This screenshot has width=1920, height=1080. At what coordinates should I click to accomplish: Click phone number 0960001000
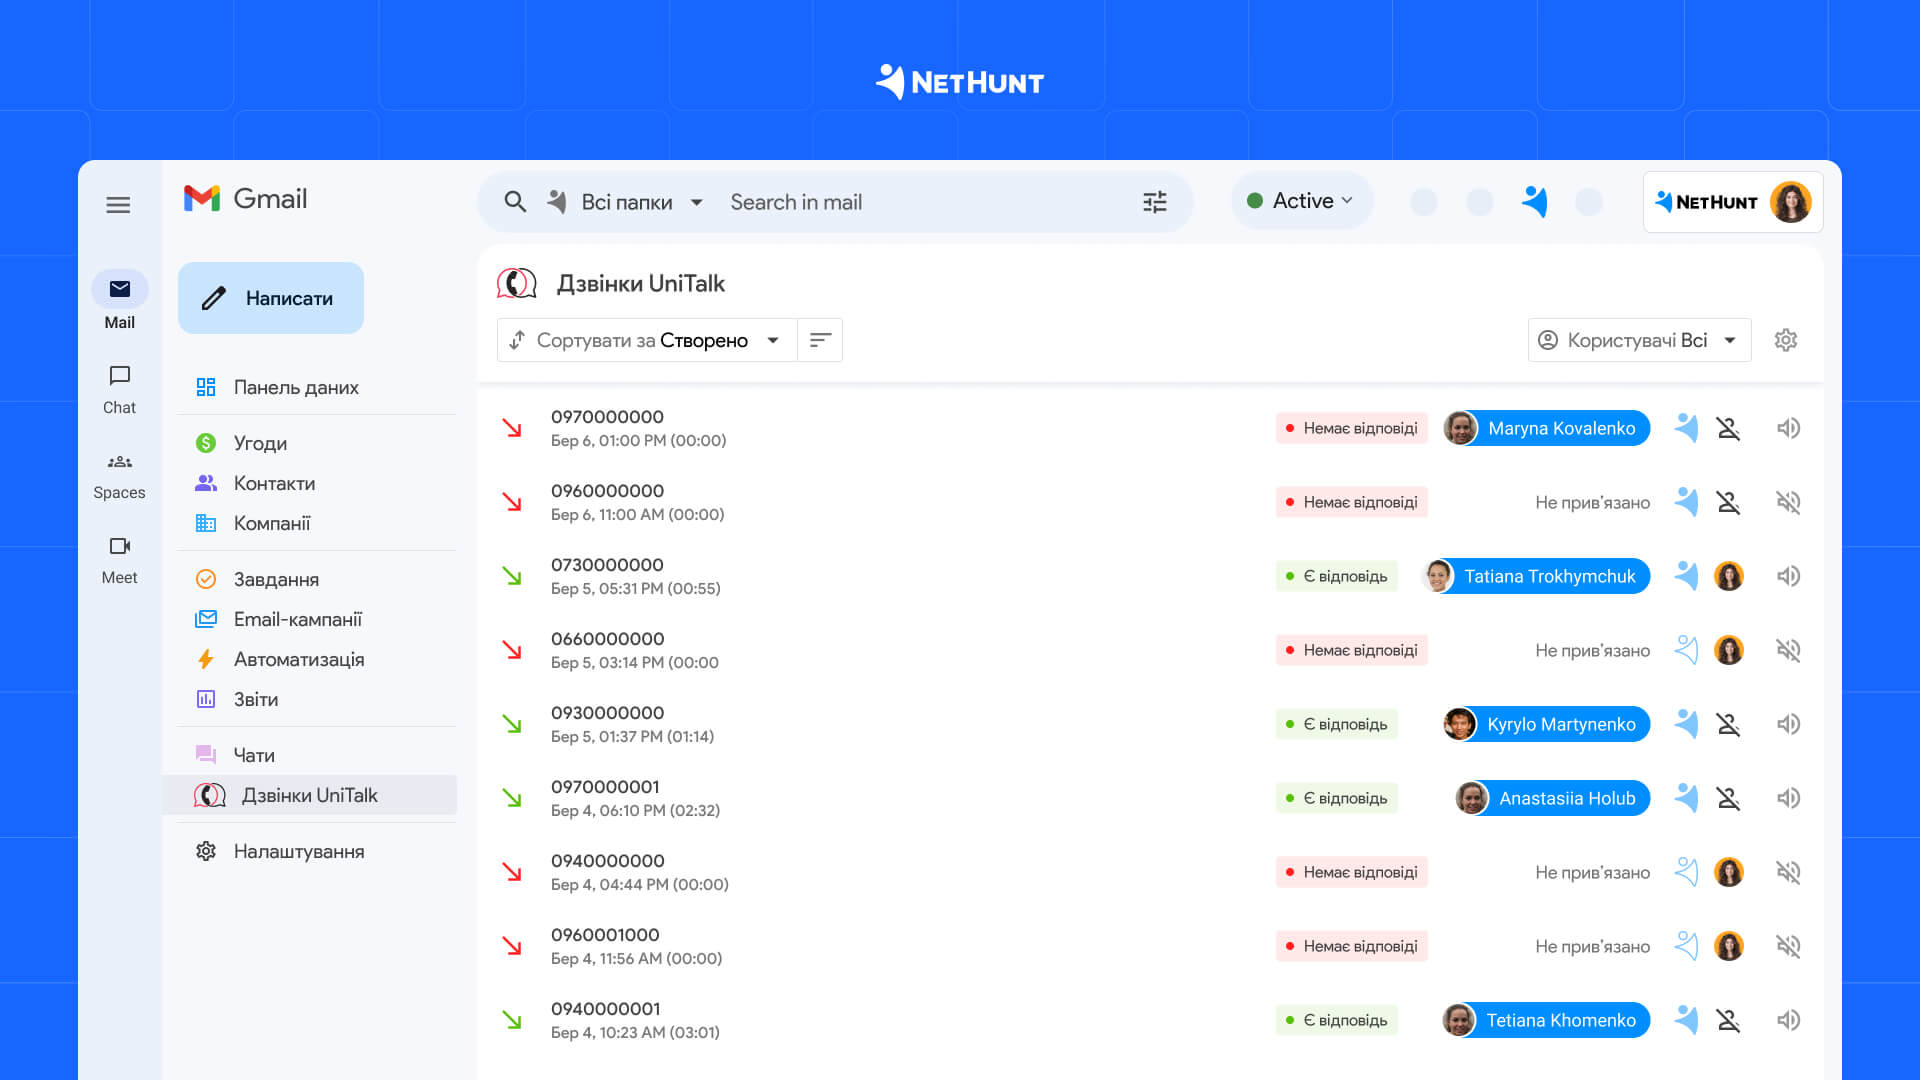click(x=605, y=935)
